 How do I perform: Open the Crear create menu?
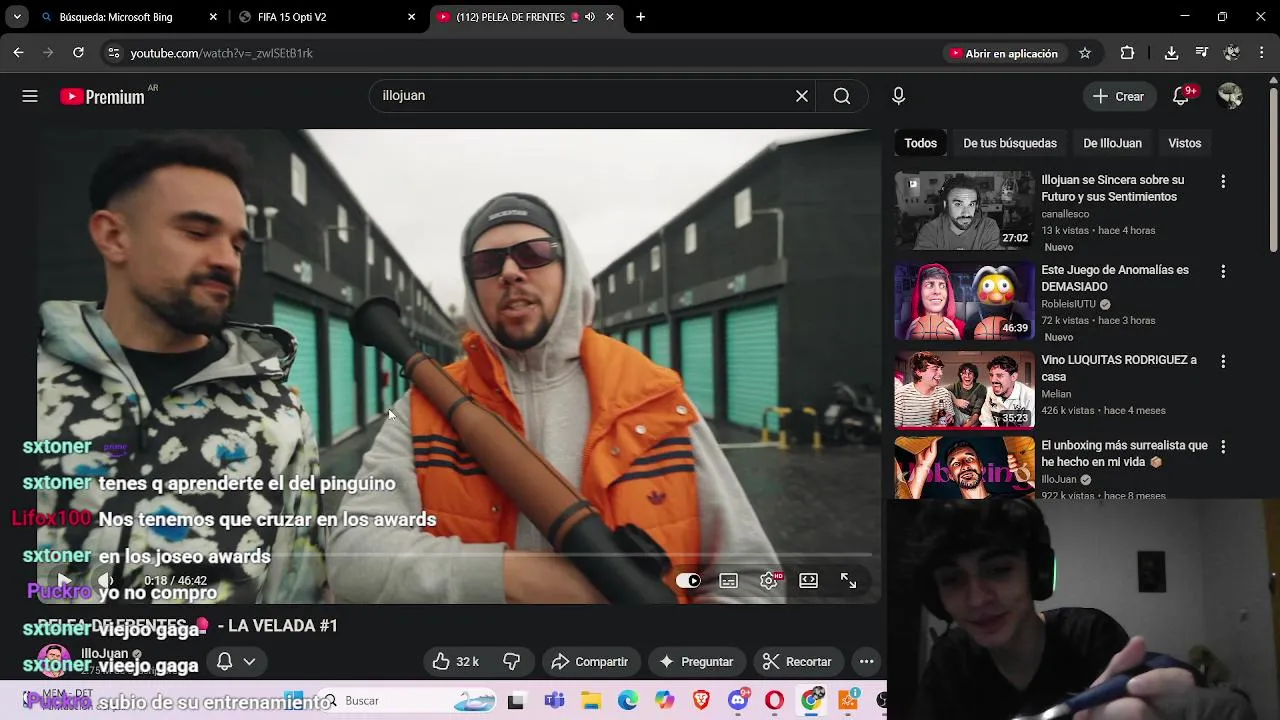1119,96
